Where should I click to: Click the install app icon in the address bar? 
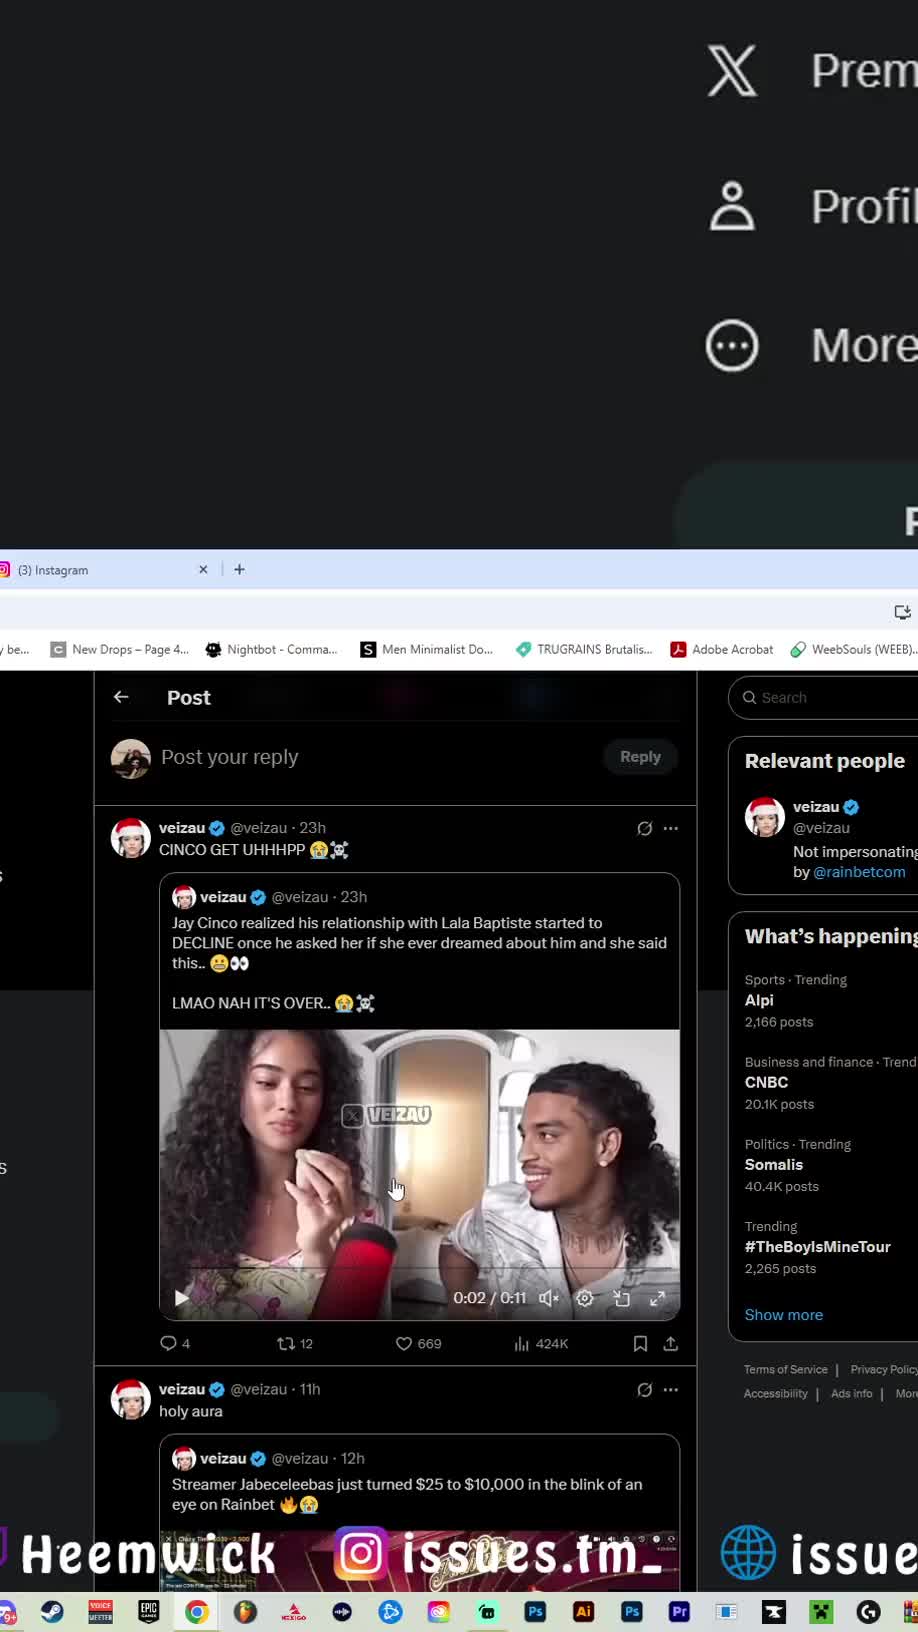[903, 612]
